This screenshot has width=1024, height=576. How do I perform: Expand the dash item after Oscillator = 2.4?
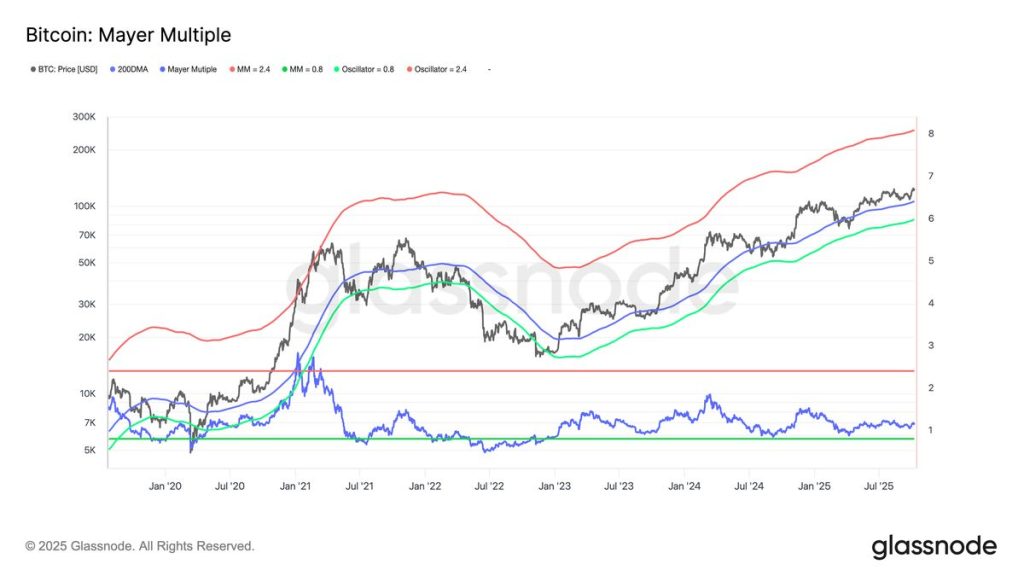pos(487,69)
